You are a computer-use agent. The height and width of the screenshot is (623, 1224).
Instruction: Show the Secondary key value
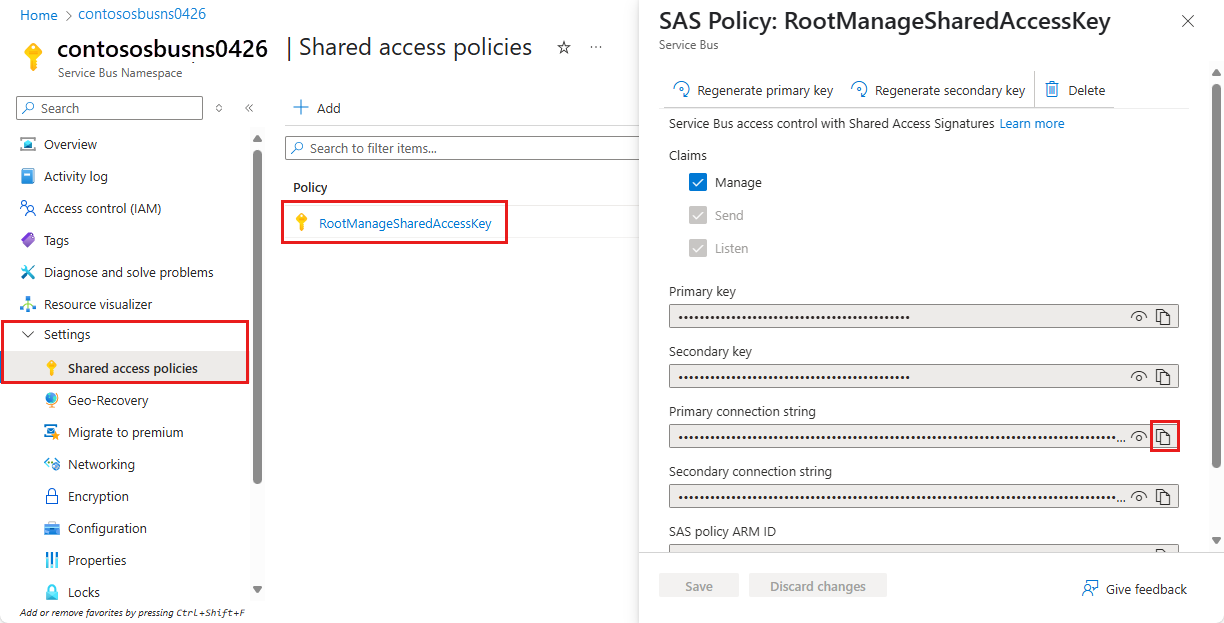coord(1138,377)
